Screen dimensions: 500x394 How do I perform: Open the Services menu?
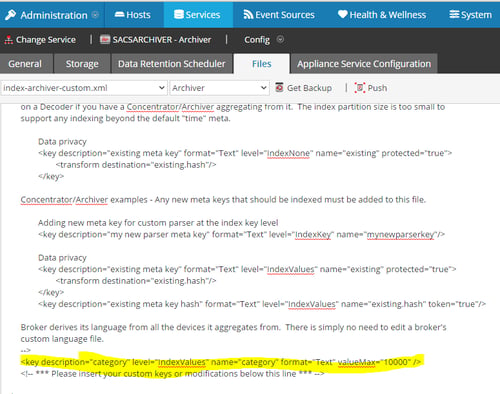198,15
